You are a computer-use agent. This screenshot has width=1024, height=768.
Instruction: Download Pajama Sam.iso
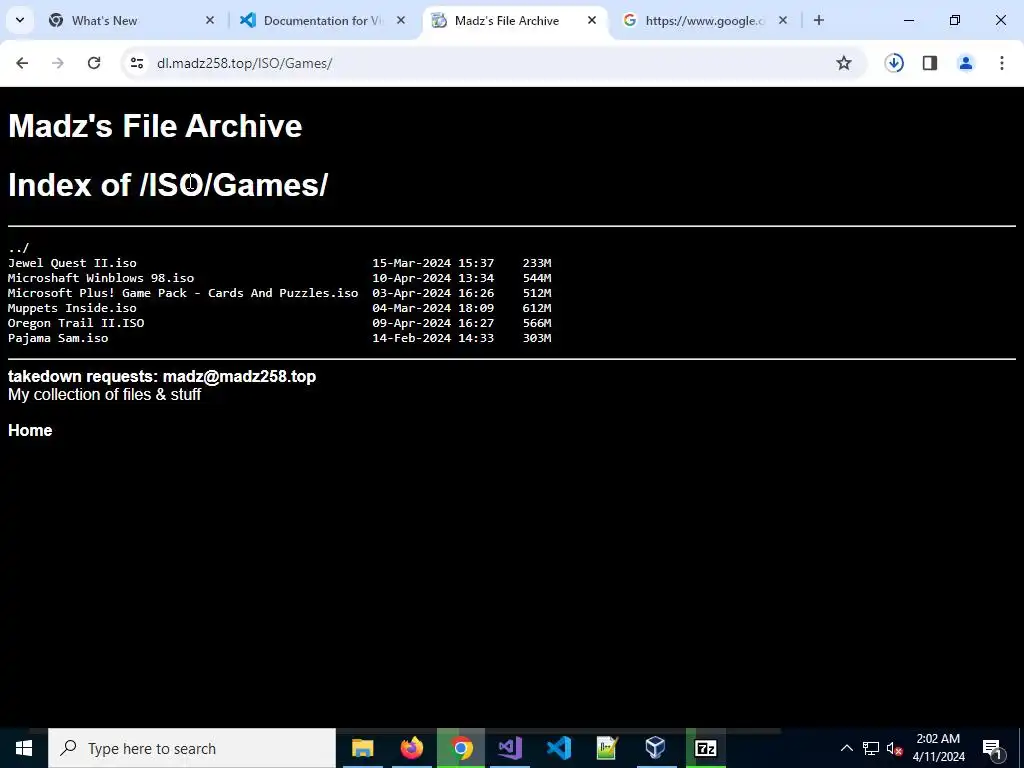pos(58,338)
